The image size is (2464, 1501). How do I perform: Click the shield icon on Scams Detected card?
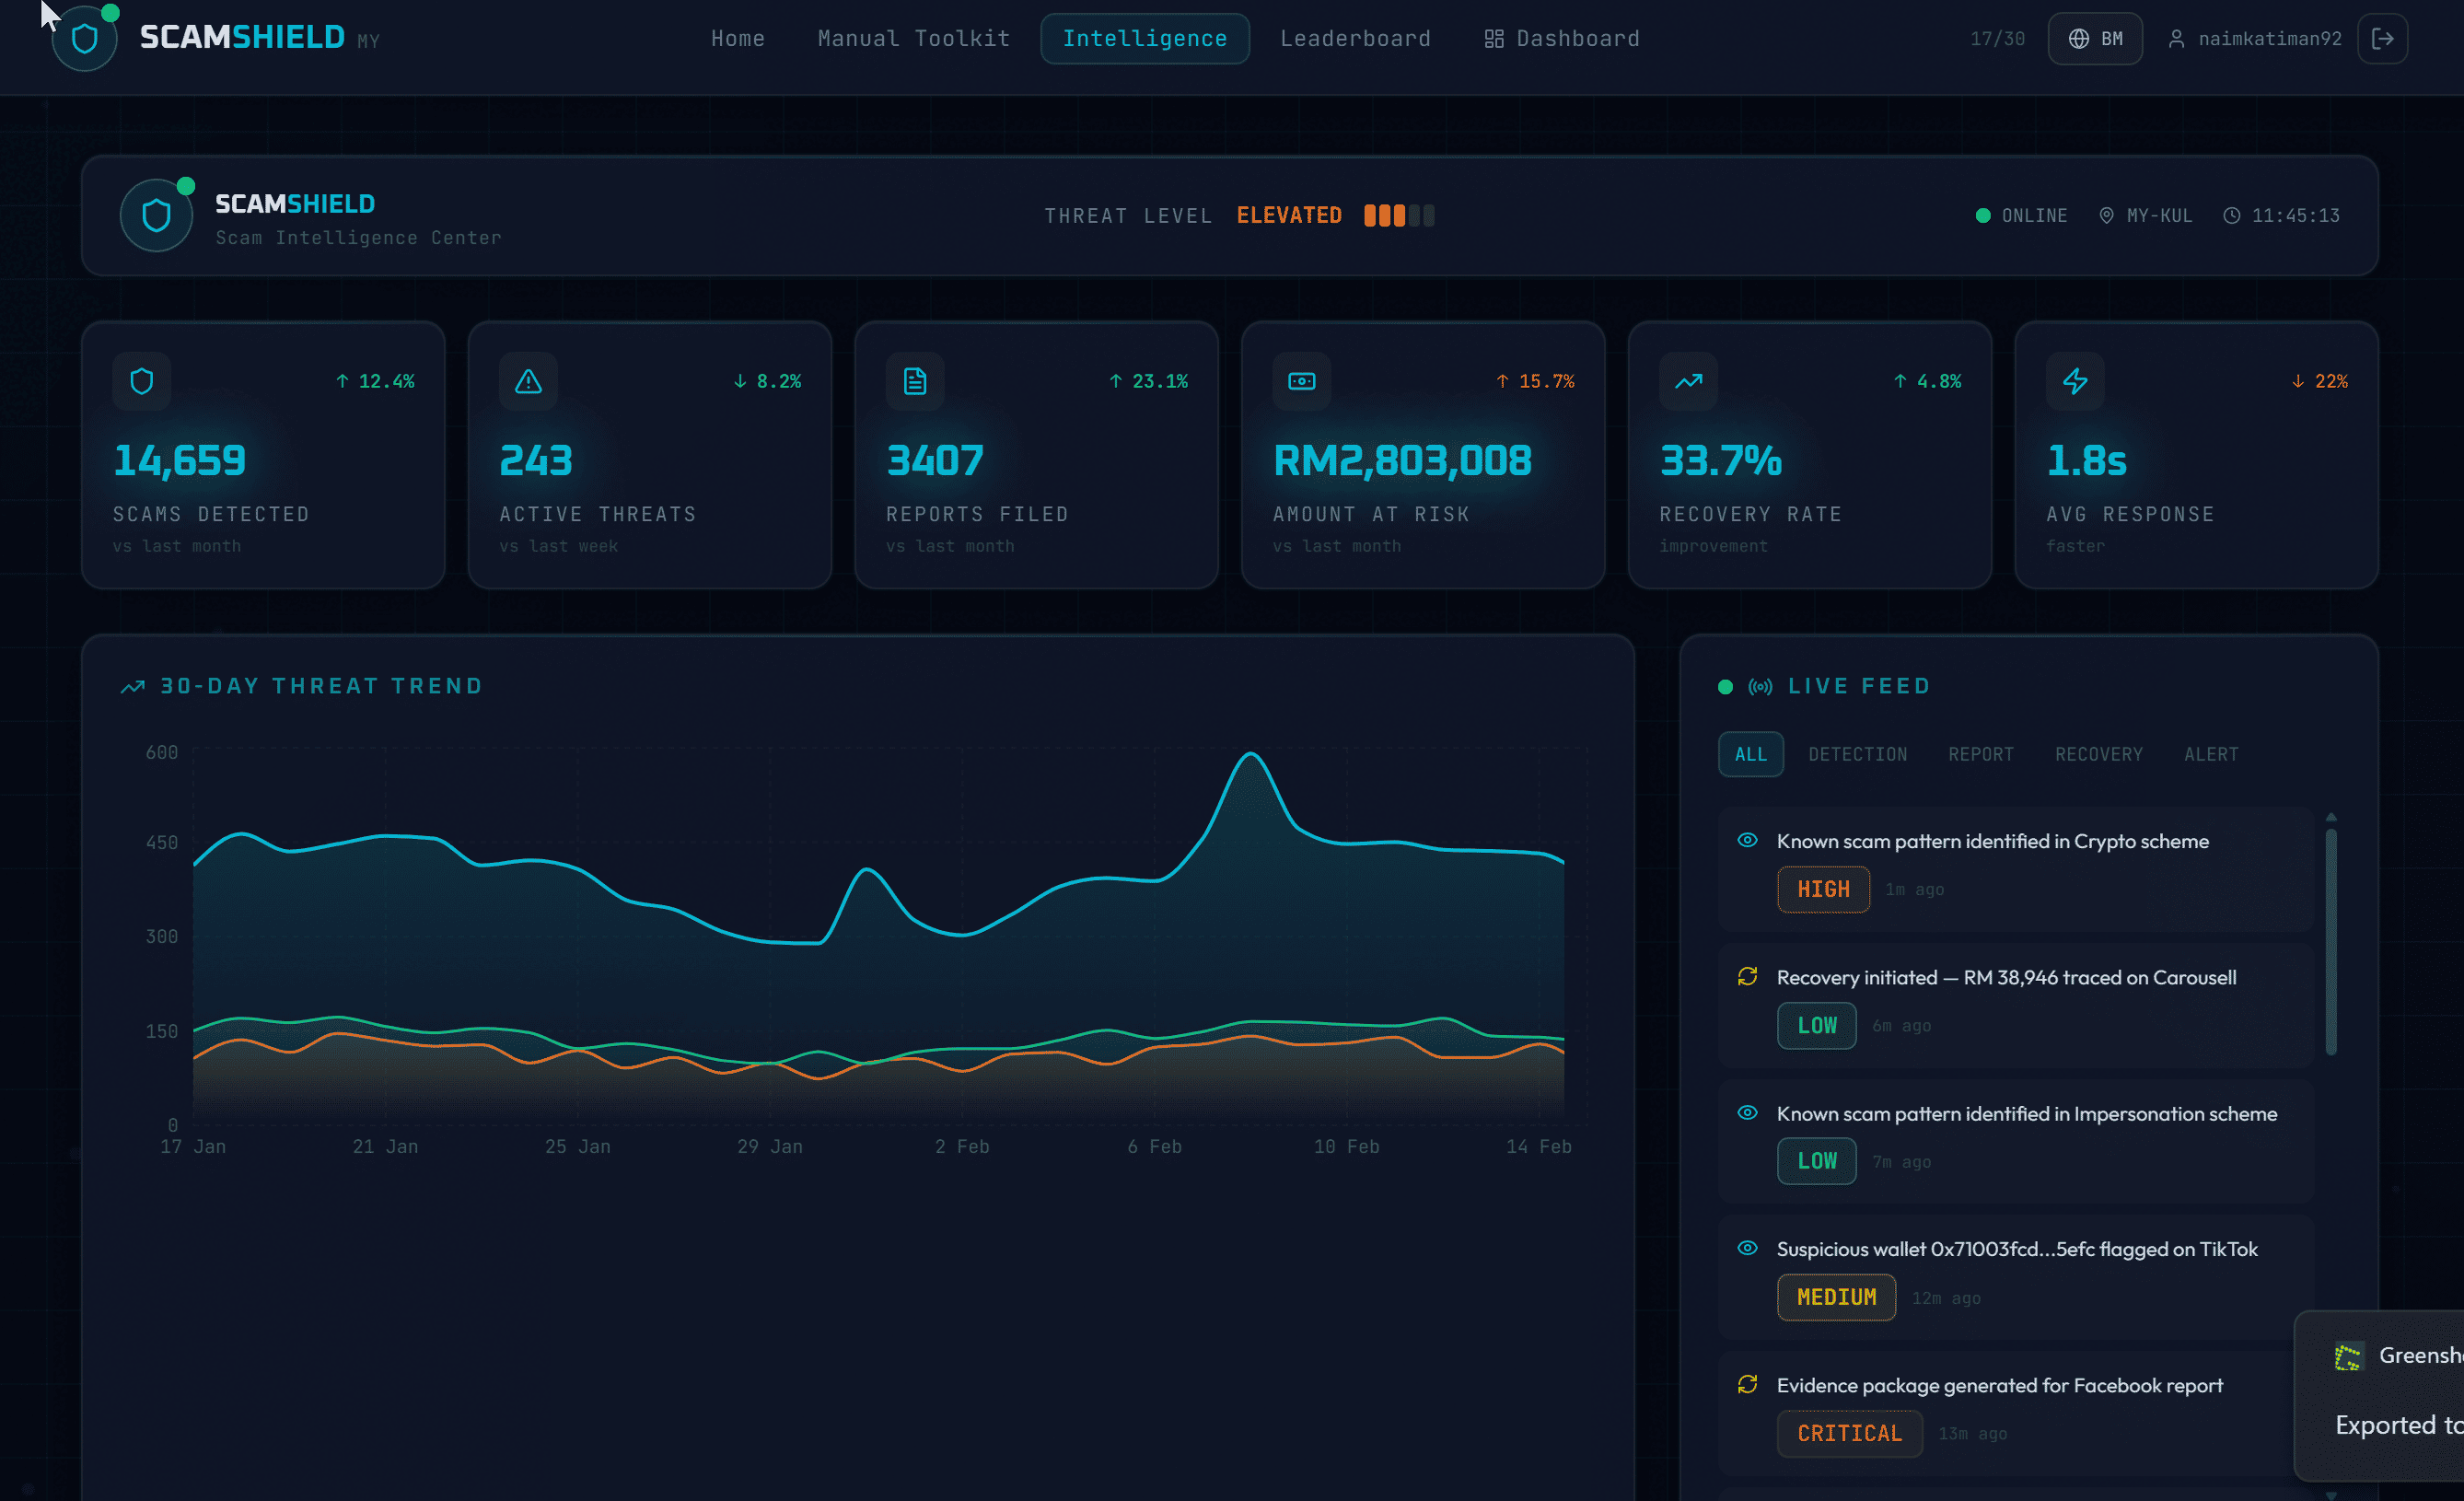pyautogui.click(x=142, y=381)
